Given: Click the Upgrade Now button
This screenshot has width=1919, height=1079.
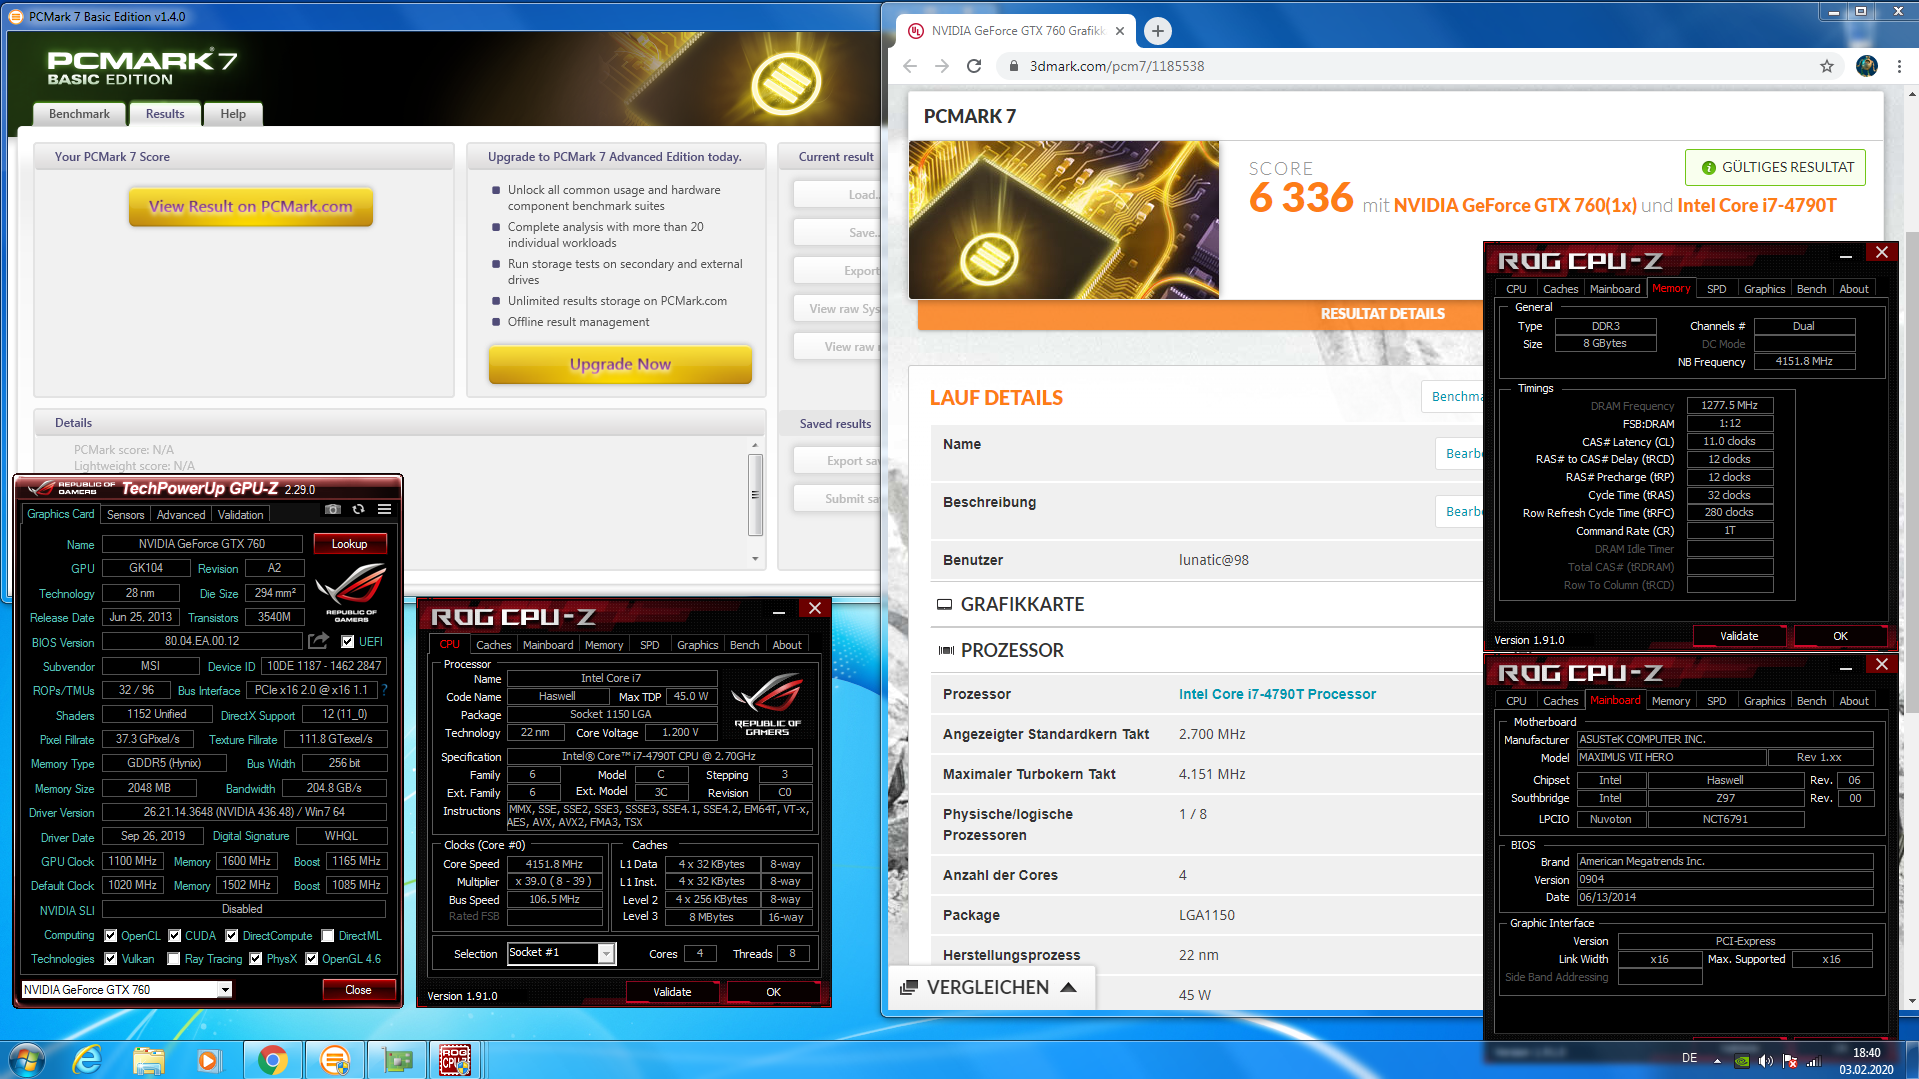Looking at the screenshot, I should click(620, 364).
